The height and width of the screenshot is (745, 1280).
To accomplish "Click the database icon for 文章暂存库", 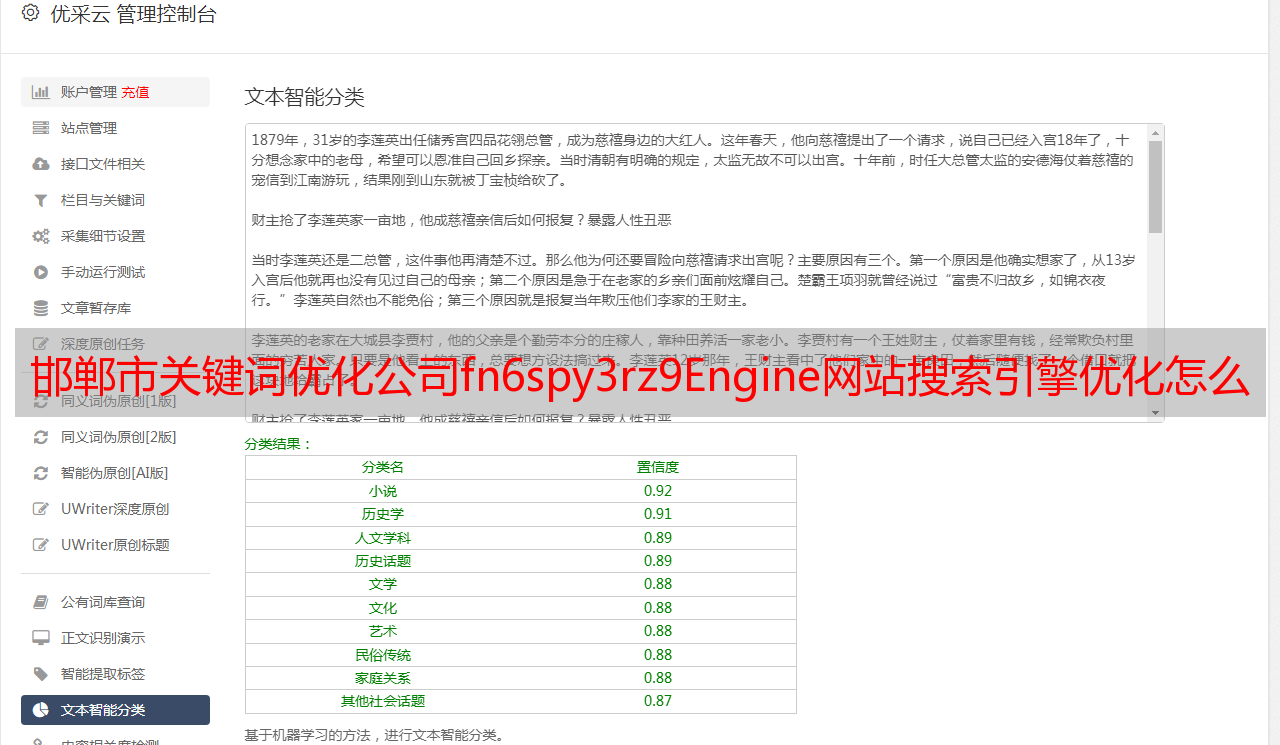I will click(x=41, y=308).
